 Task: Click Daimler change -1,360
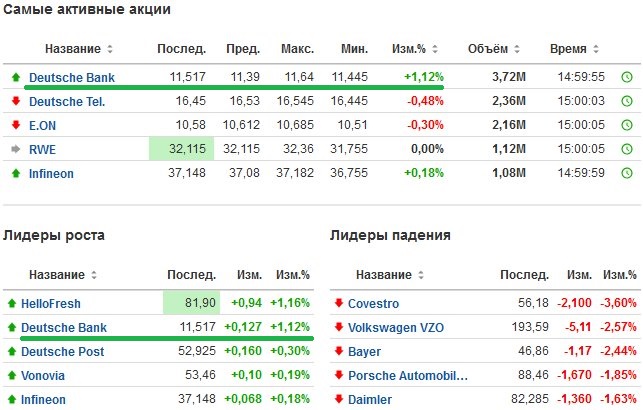point(574,399)
